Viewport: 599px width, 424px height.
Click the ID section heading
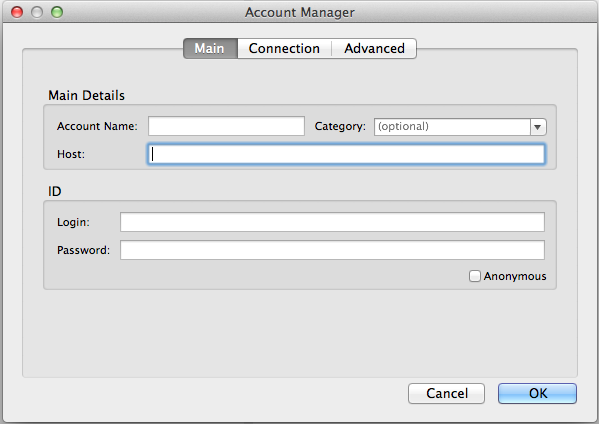pos(55,191)
